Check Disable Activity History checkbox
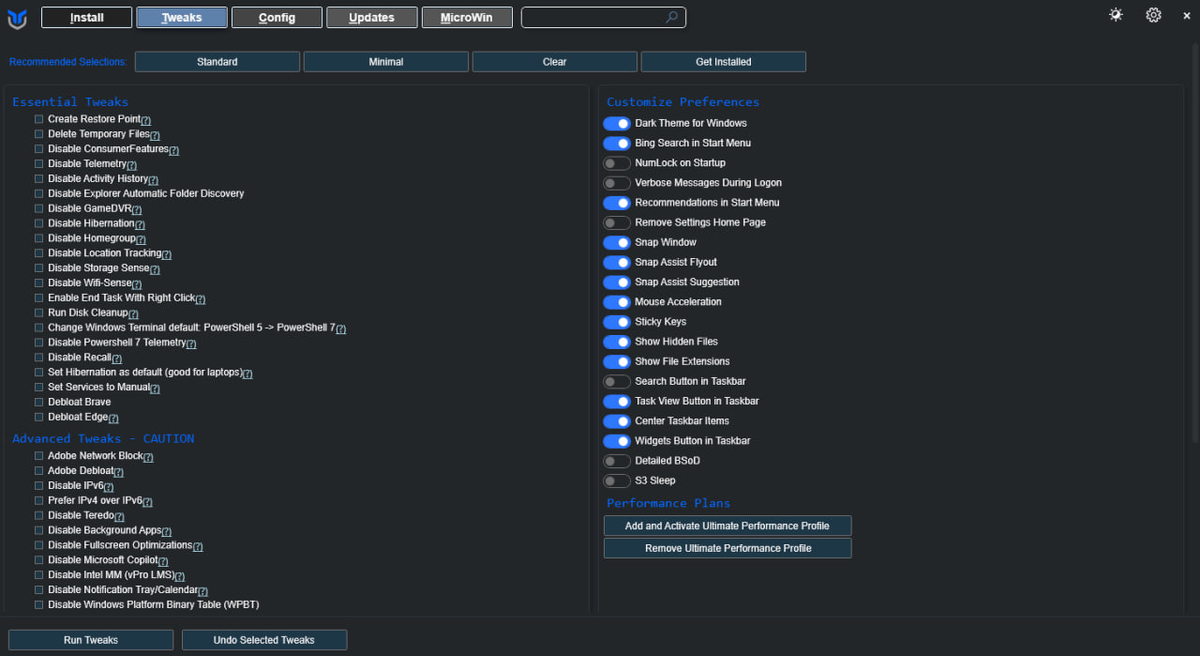Viewport: 1200px width, 656px height. (39, 179)
